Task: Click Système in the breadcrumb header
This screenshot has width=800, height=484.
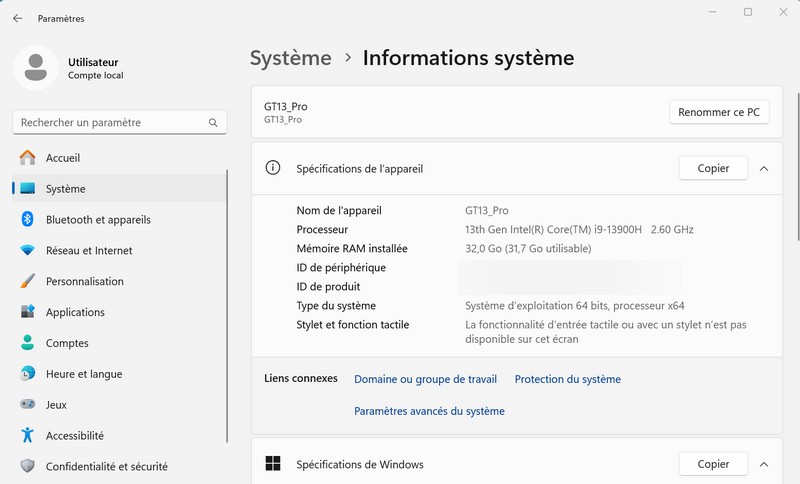Action: point(290,58)
